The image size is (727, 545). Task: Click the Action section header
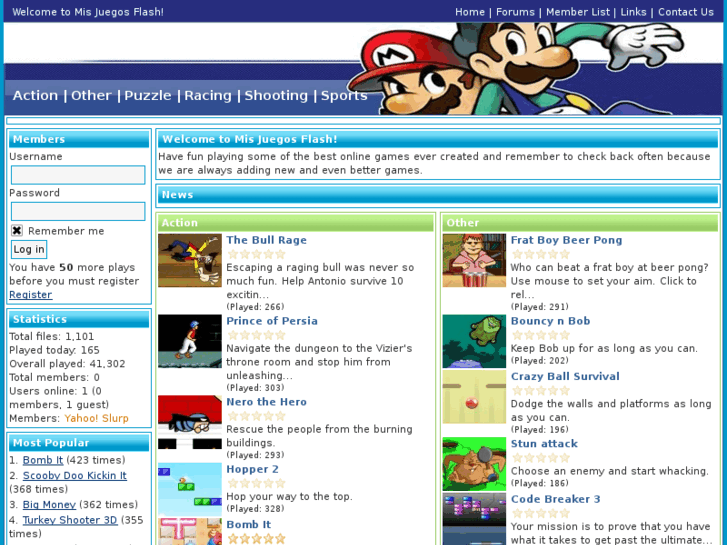pyautogui.click(x=295, y=223)
